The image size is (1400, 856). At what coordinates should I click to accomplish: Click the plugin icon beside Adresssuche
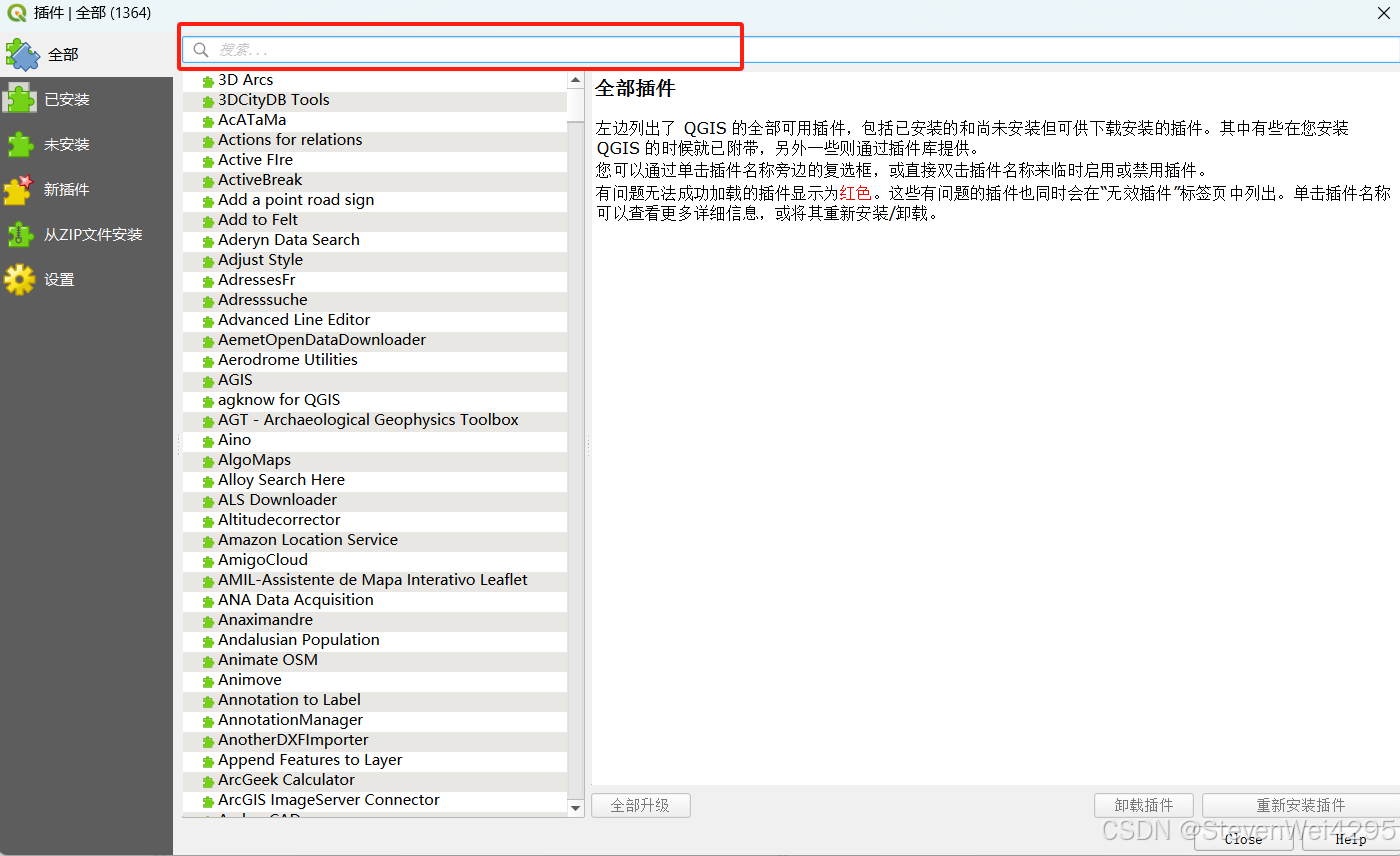[208, 302]
